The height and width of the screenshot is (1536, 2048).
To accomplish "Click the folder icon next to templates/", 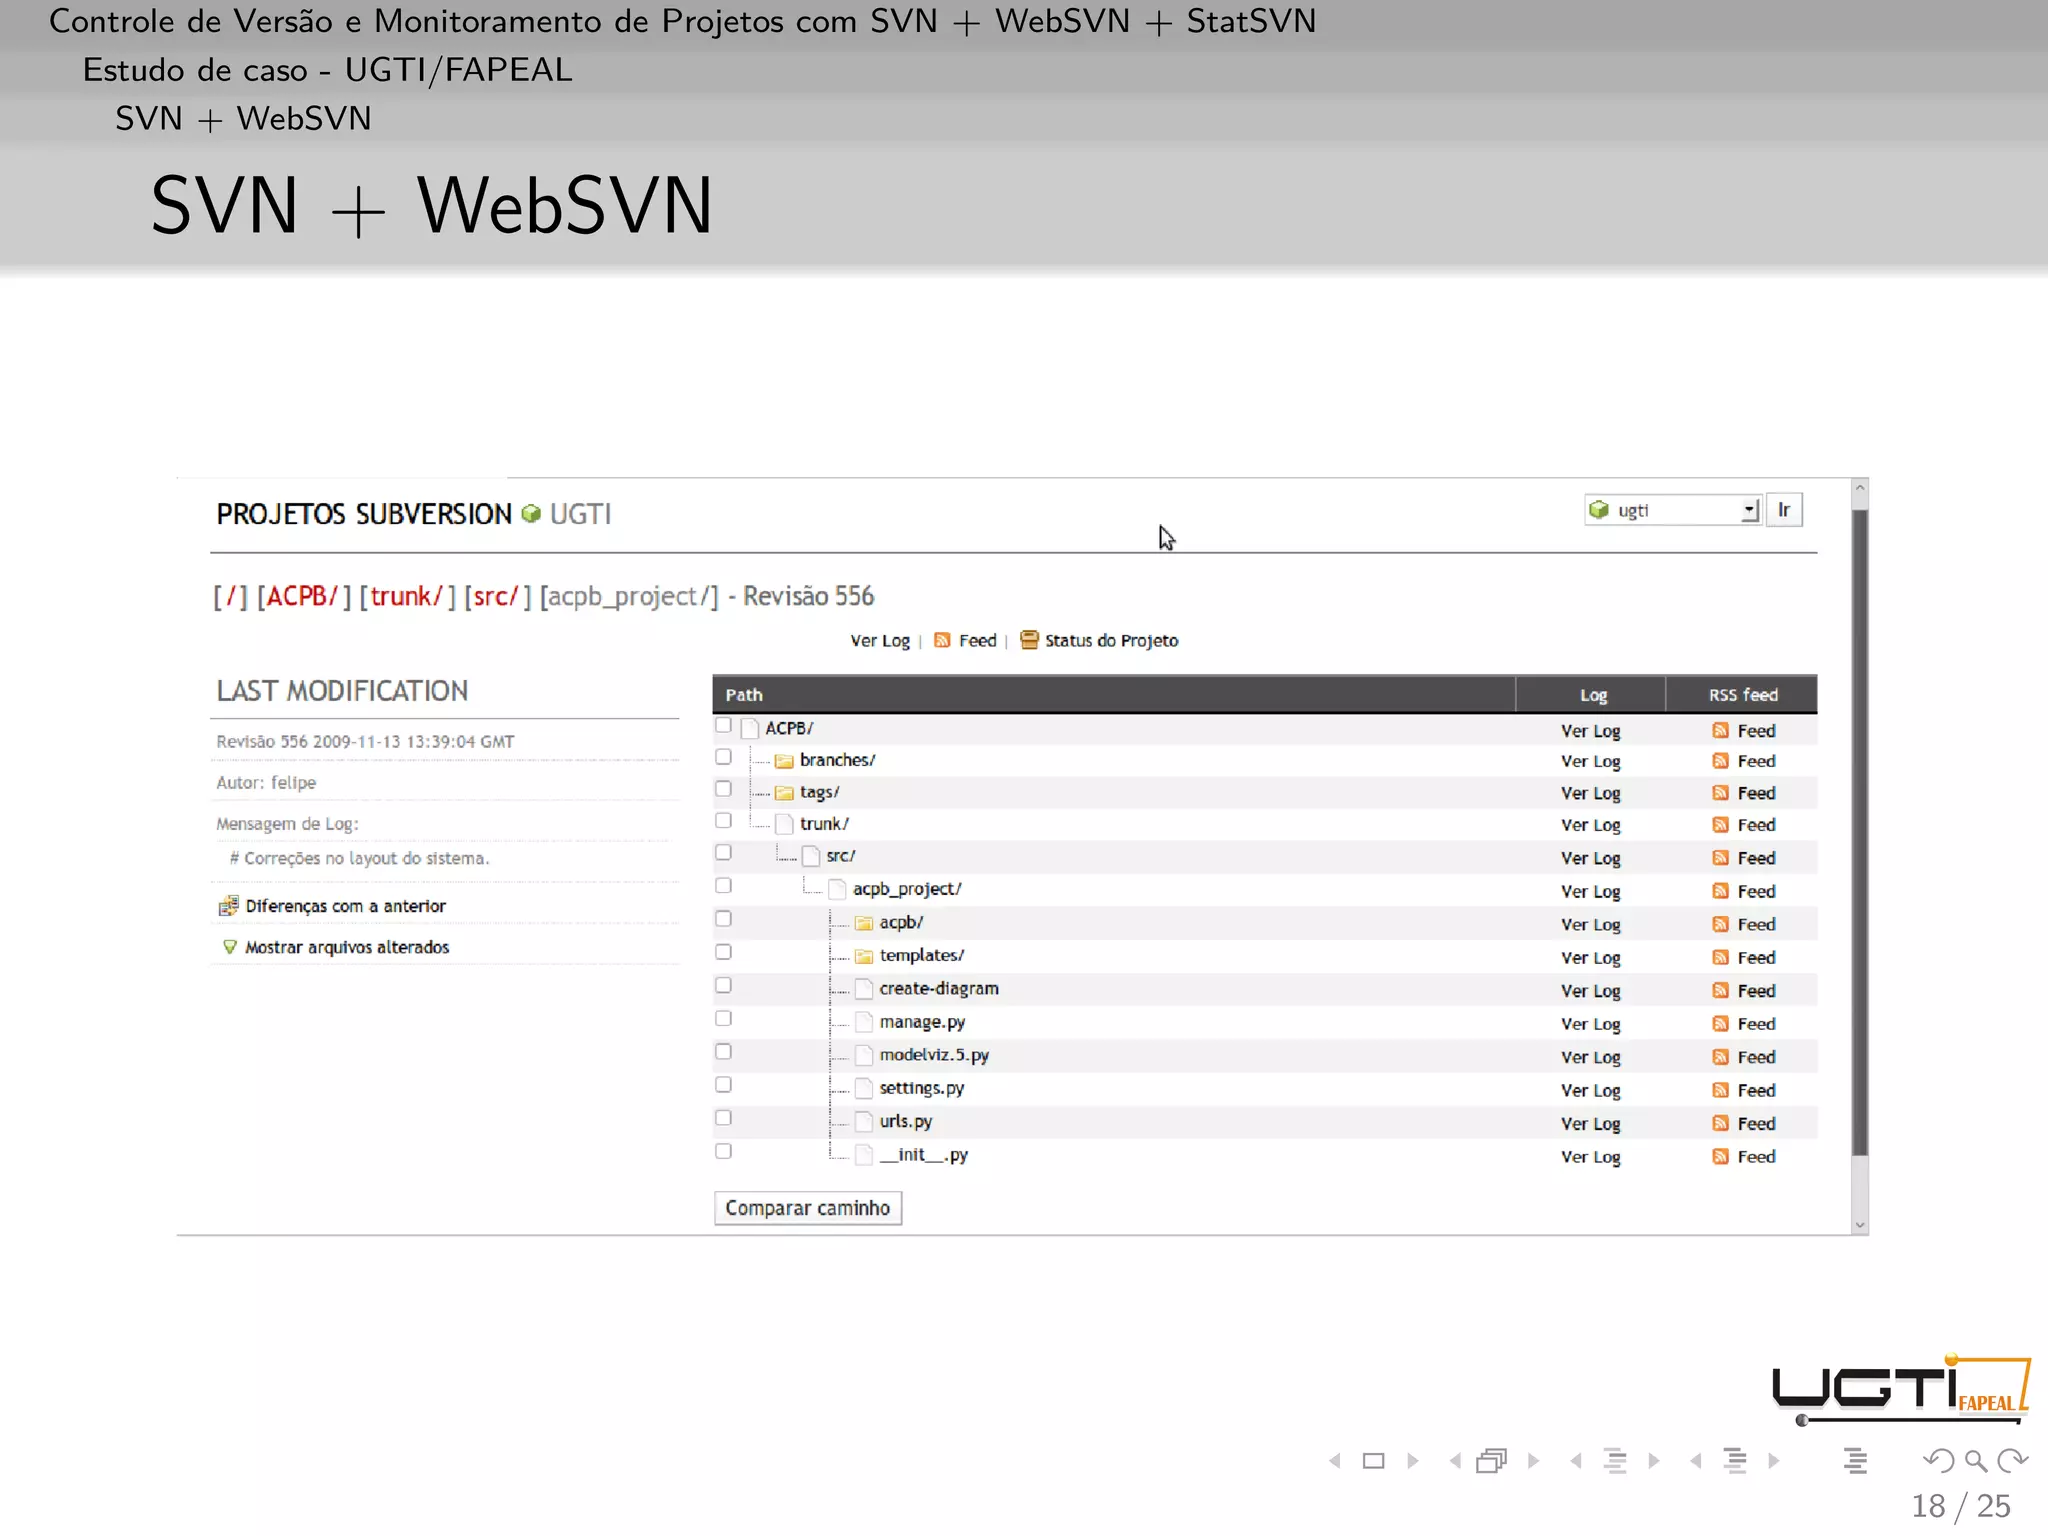I will coord(864,956).
